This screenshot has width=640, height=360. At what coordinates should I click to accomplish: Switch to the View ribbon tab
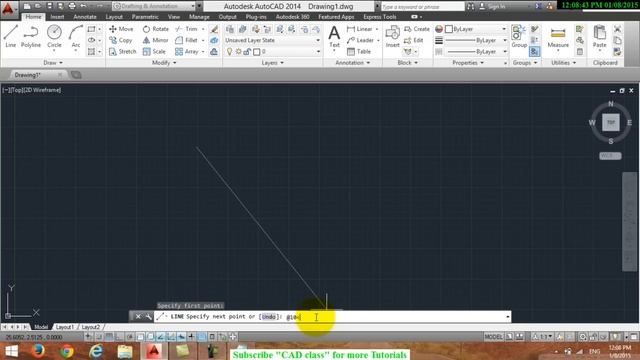tap(174, 17)
